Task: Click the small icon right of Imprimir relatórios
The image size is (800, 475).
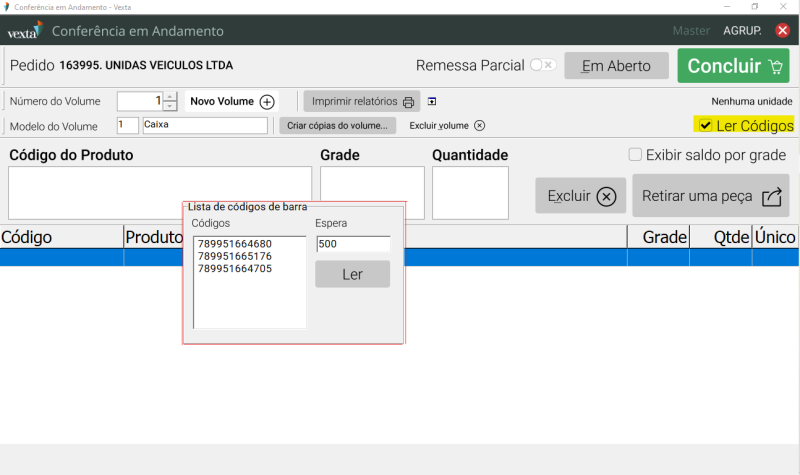Action: 431,101
